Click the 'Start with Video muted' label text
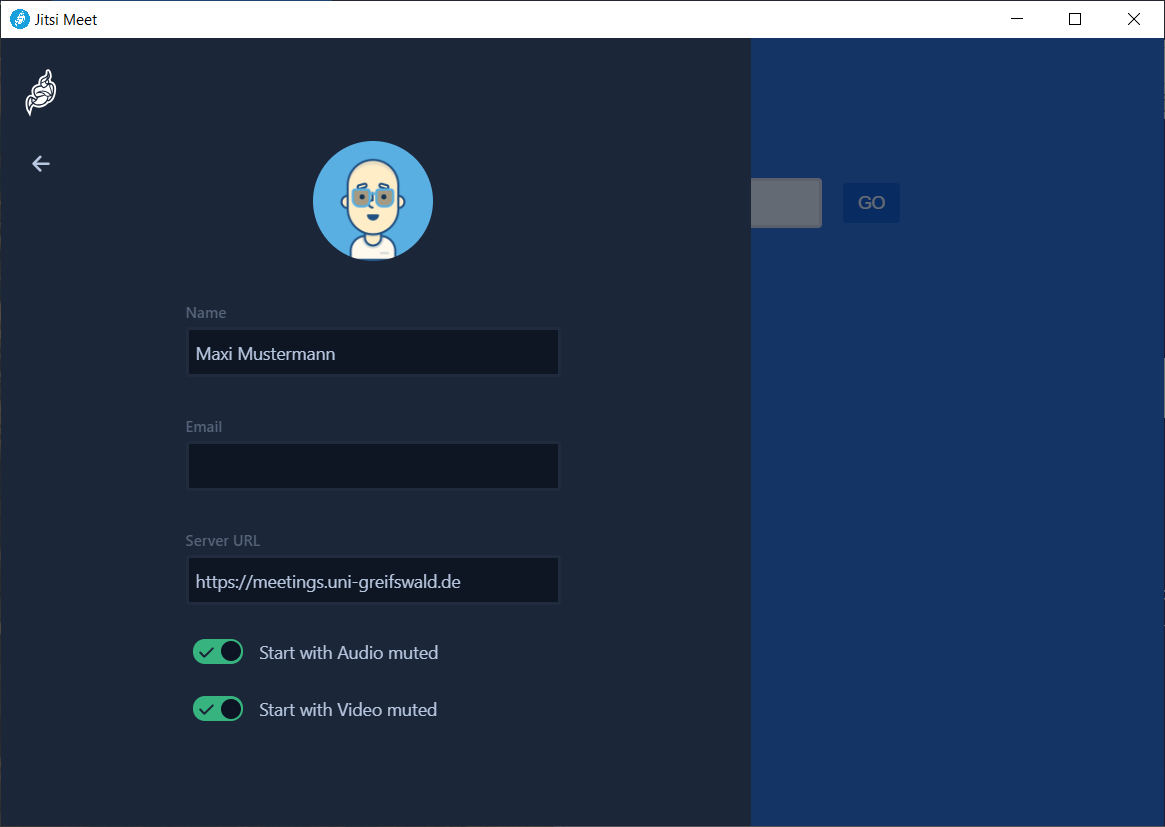The height and width of the screenshot is (827, 1165). click(348, 710)
